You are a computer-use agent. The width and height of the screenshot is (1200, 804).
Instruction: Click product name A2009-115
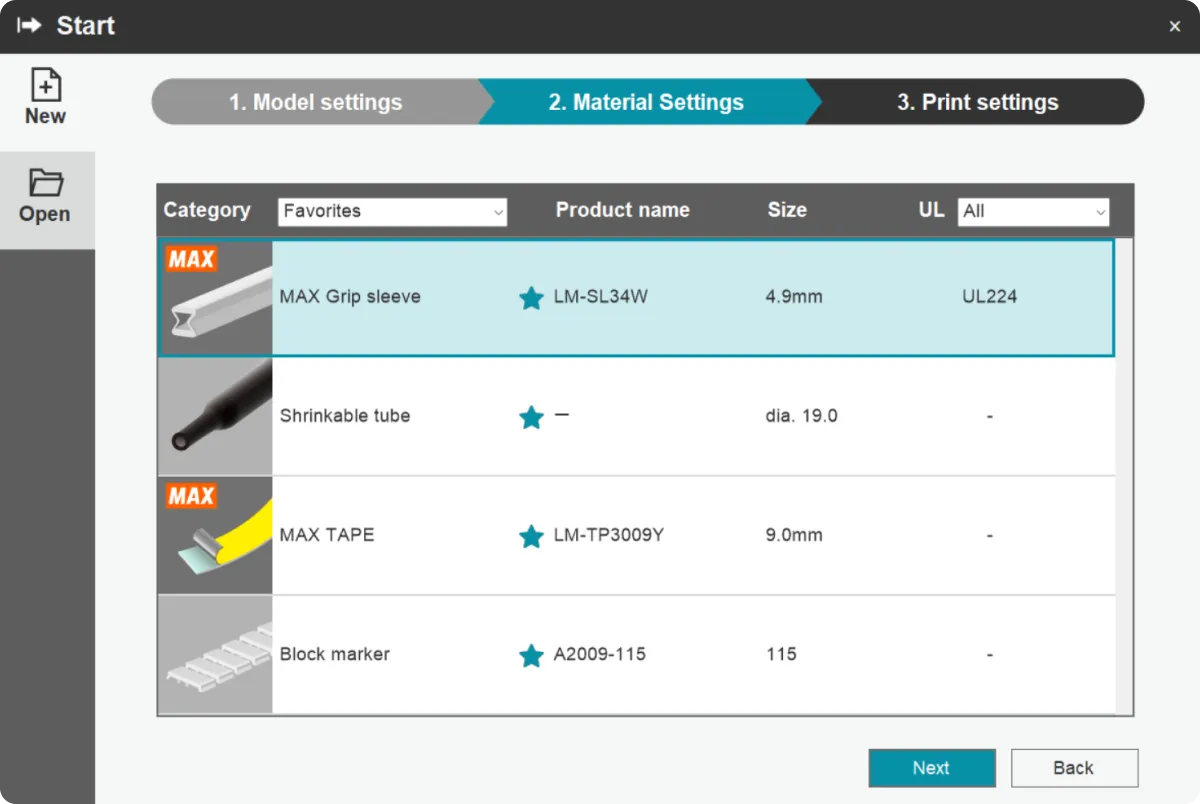pyautogui.click(x=600, y=654)
